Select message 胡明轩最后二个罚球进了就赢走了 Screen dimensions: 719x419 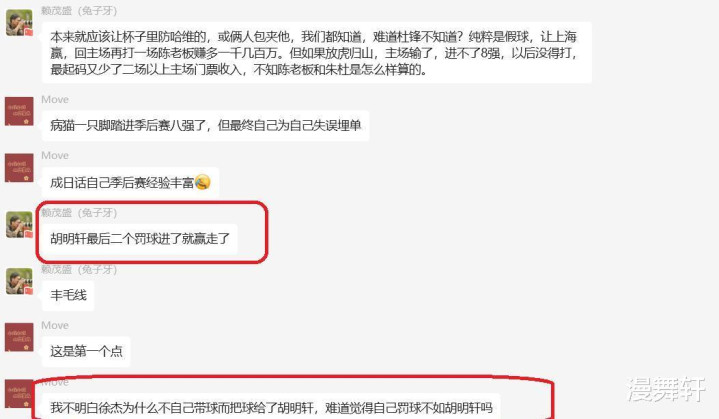[x=139, y=238]
